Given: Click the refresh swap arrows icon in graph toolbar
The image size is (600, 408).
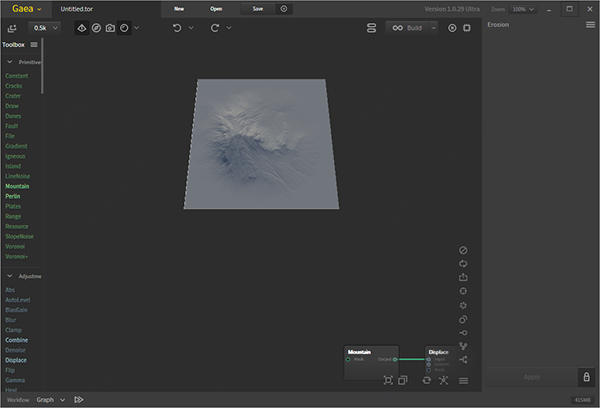Looking at the screenshot, I should click(427, 380).
